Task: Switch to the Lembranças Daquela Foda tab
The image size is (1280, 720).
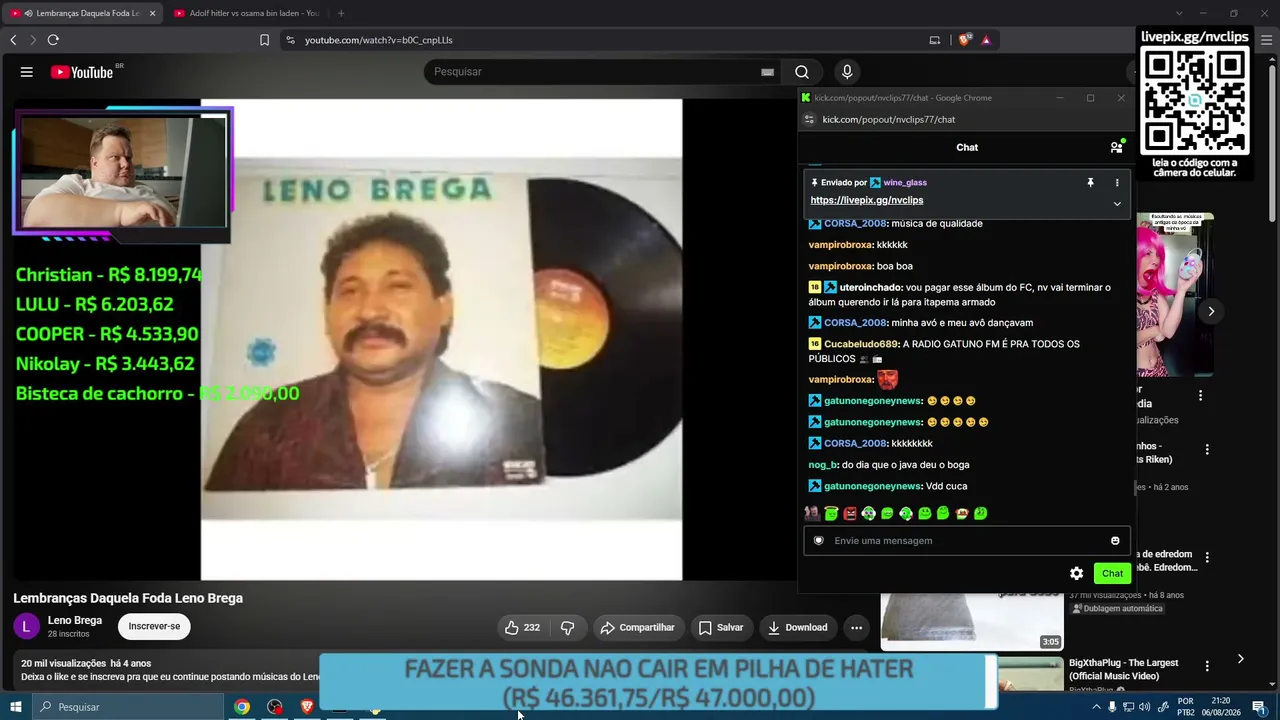Action: click(81, 13)
